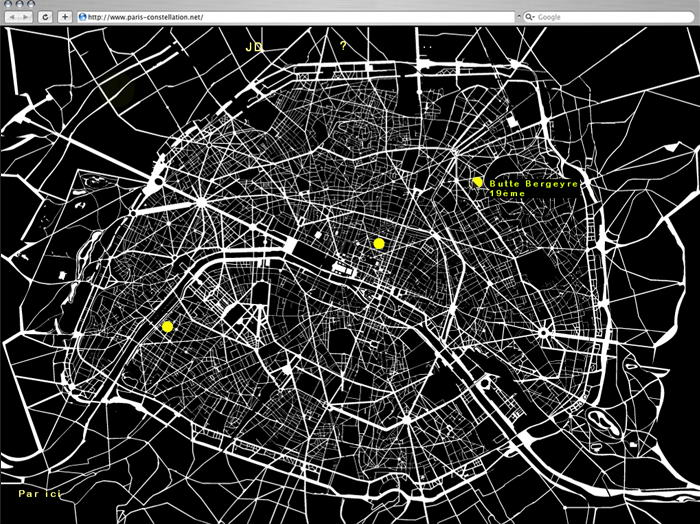Click the resize handle between address and search
Screen dimensions: 700x524
click(519, 17)
